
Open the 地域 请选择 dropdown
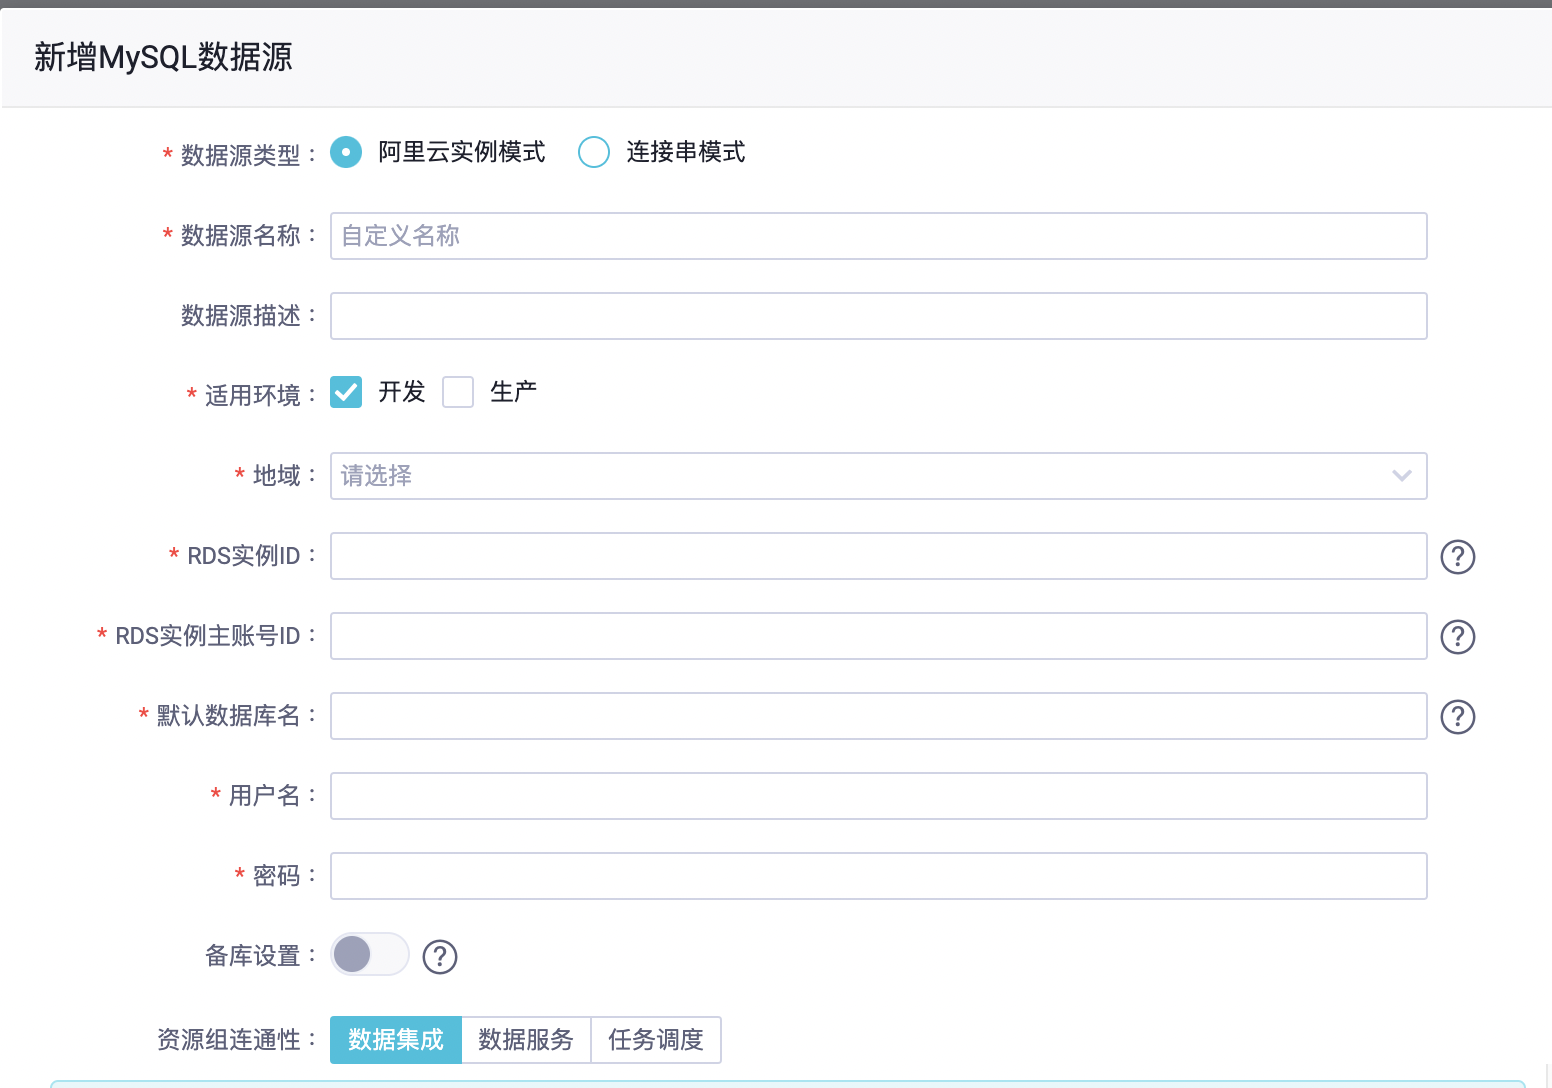pyautogui.click(x=878, y=476)
